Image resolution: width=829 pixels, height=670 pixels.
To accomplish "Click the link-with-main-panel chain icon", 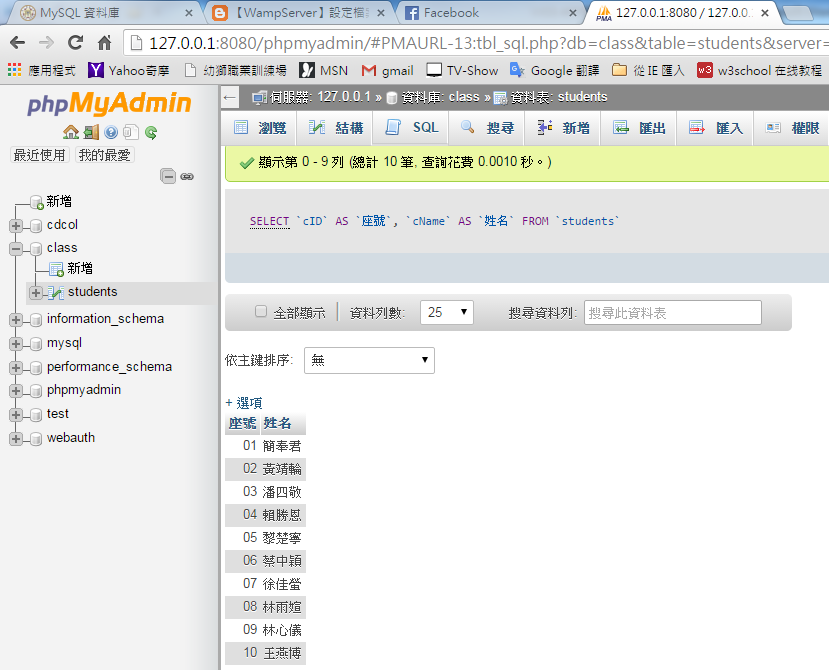I will (187, 177).
